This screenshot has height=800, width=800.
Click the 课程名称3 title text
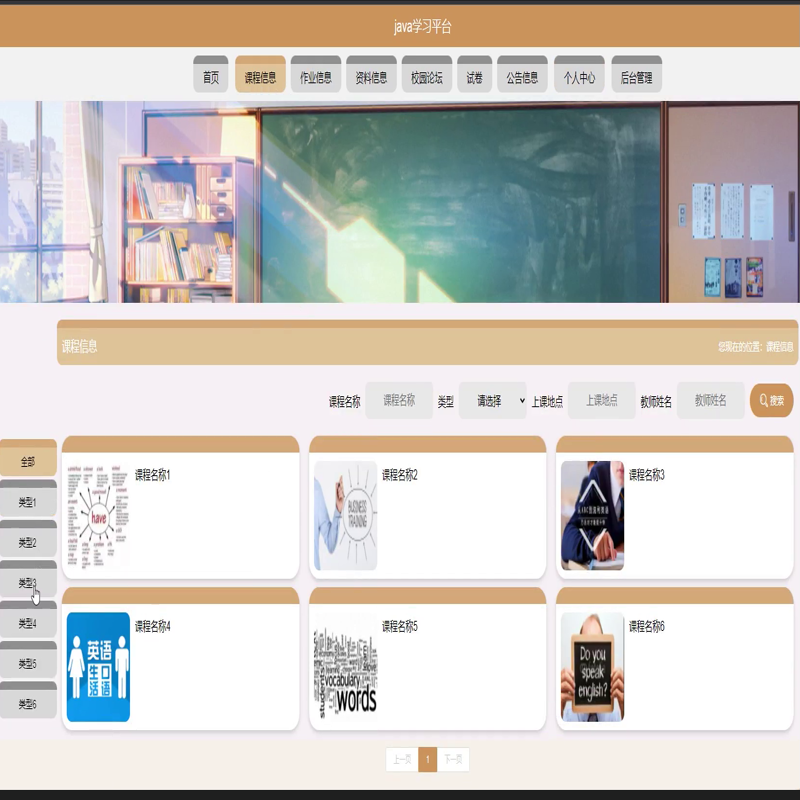pyautogui.click(x=646, y=475)
